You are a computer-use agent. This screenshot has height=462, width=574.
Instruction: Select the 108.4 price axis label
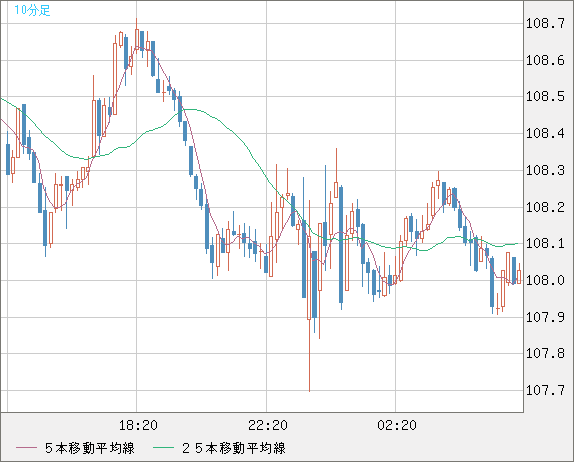[x=545, y=133]
